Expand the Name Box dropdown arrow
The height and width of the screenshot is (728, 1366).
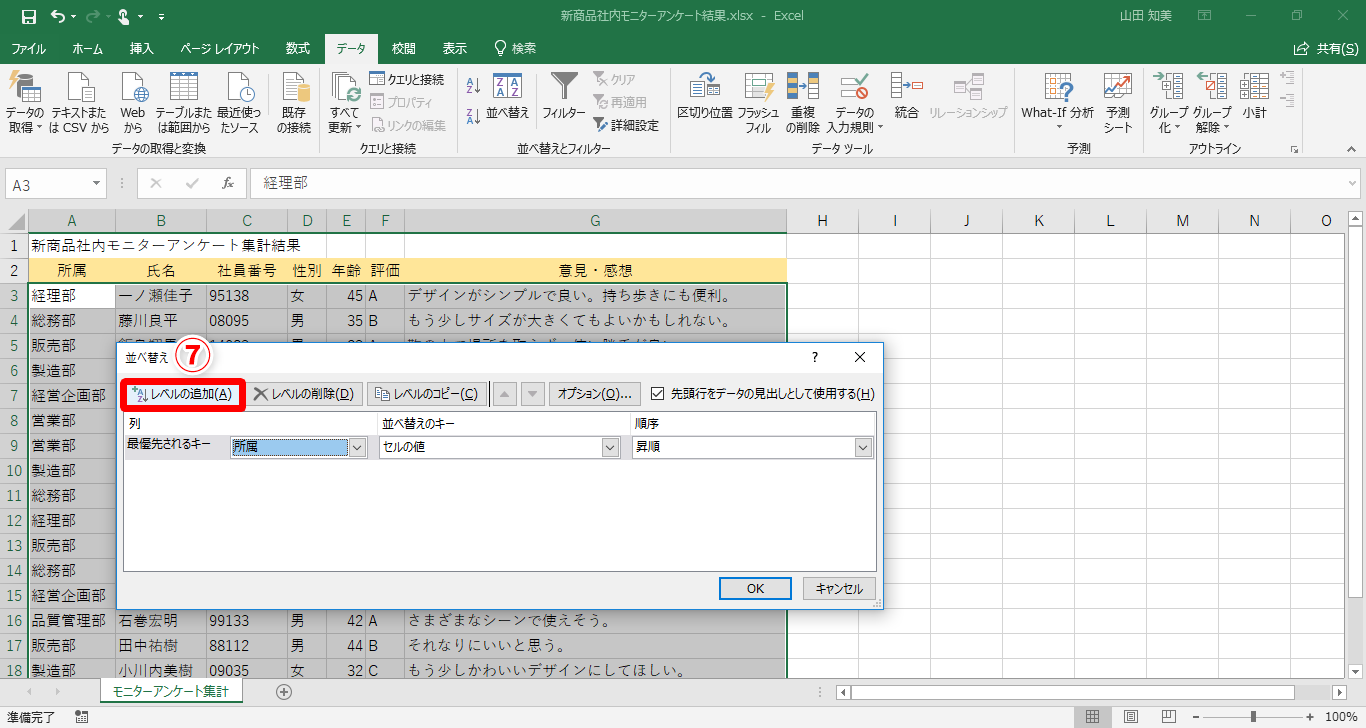pos(97,184)
